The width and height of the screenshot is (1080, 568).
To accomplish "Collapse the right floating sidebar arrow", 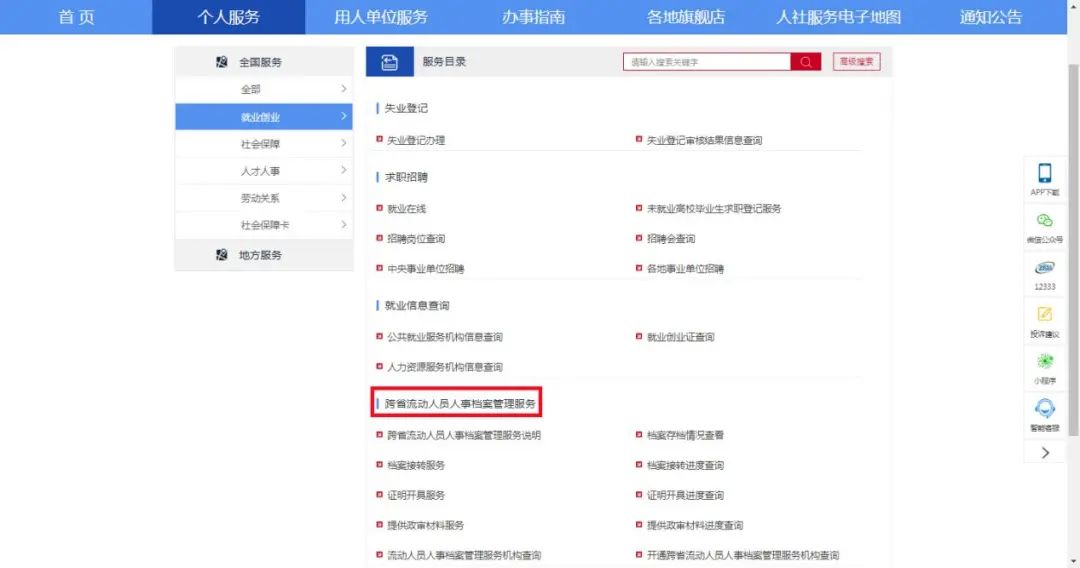I will pos(1045,452).
